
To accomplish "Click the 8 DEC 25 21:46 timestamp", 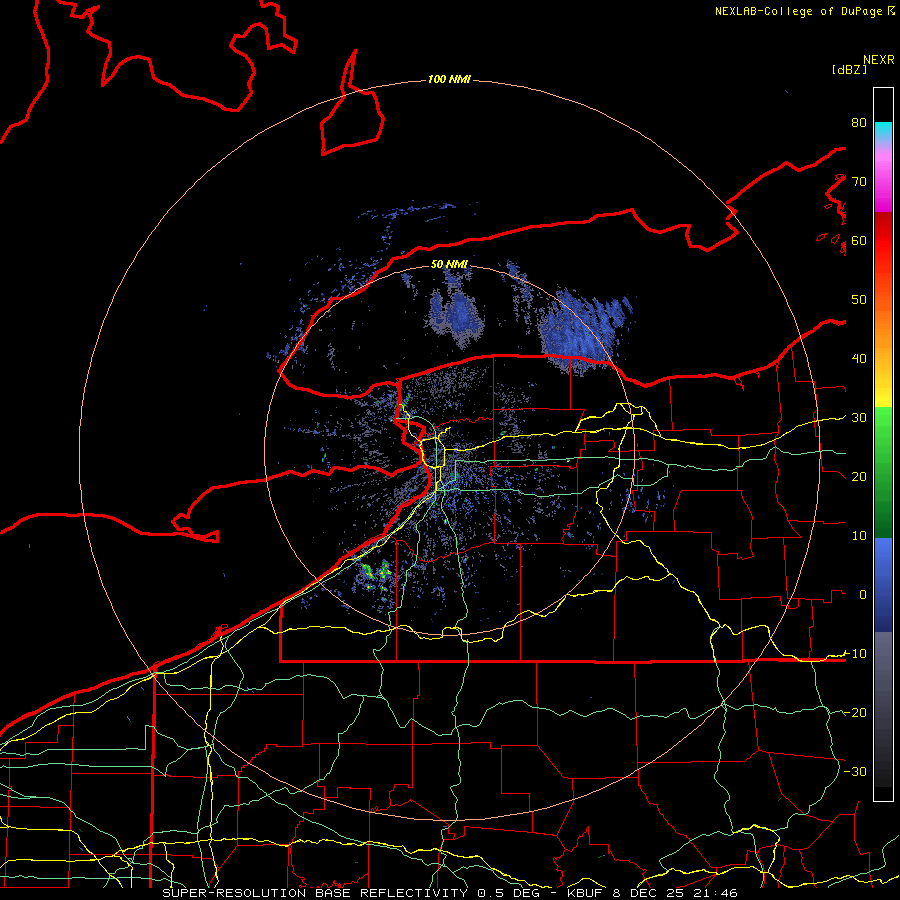I will pyautogui.click(x=677, y=893).
